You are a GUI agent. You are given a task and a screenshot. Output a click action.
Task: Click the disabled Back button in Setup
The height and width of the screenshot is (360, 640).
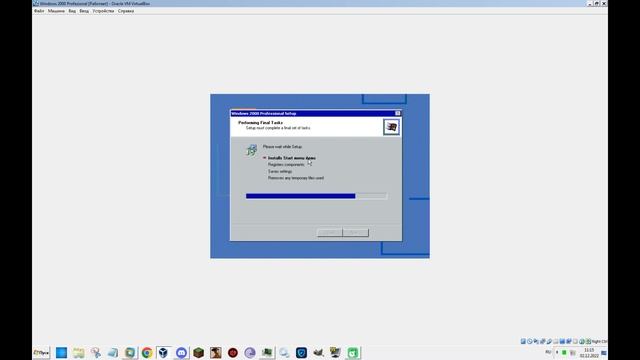(329, 232)
